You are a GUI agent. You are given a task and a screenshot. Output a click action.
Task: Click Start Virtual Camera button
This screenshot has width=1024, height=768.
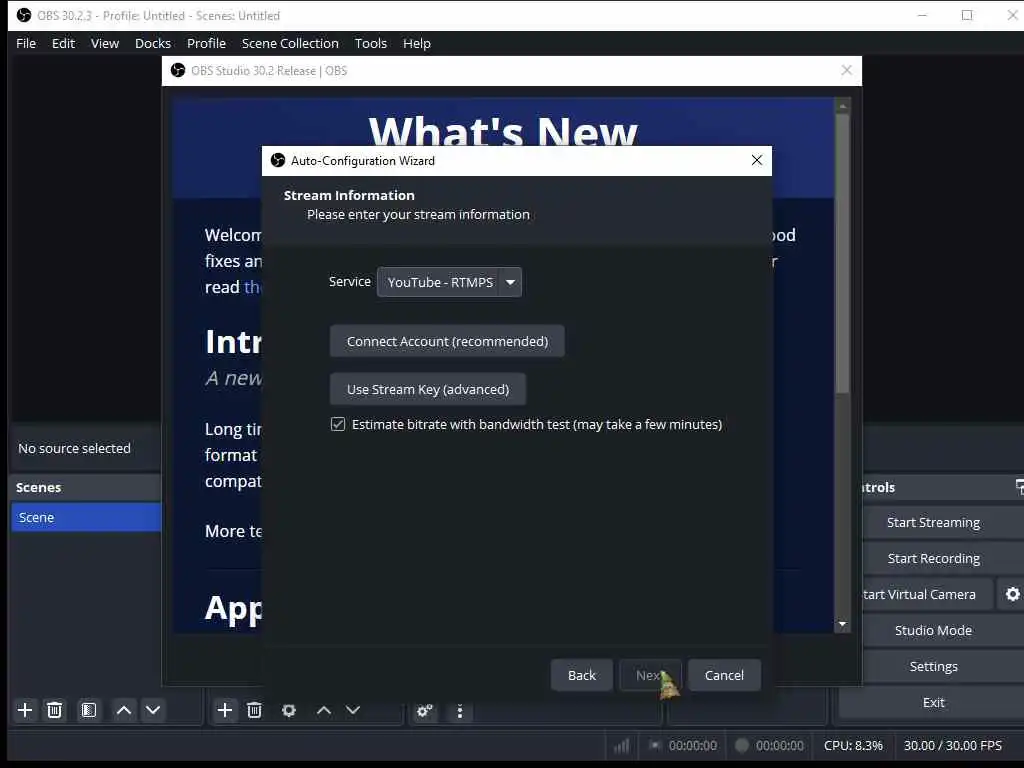[927, 594]
